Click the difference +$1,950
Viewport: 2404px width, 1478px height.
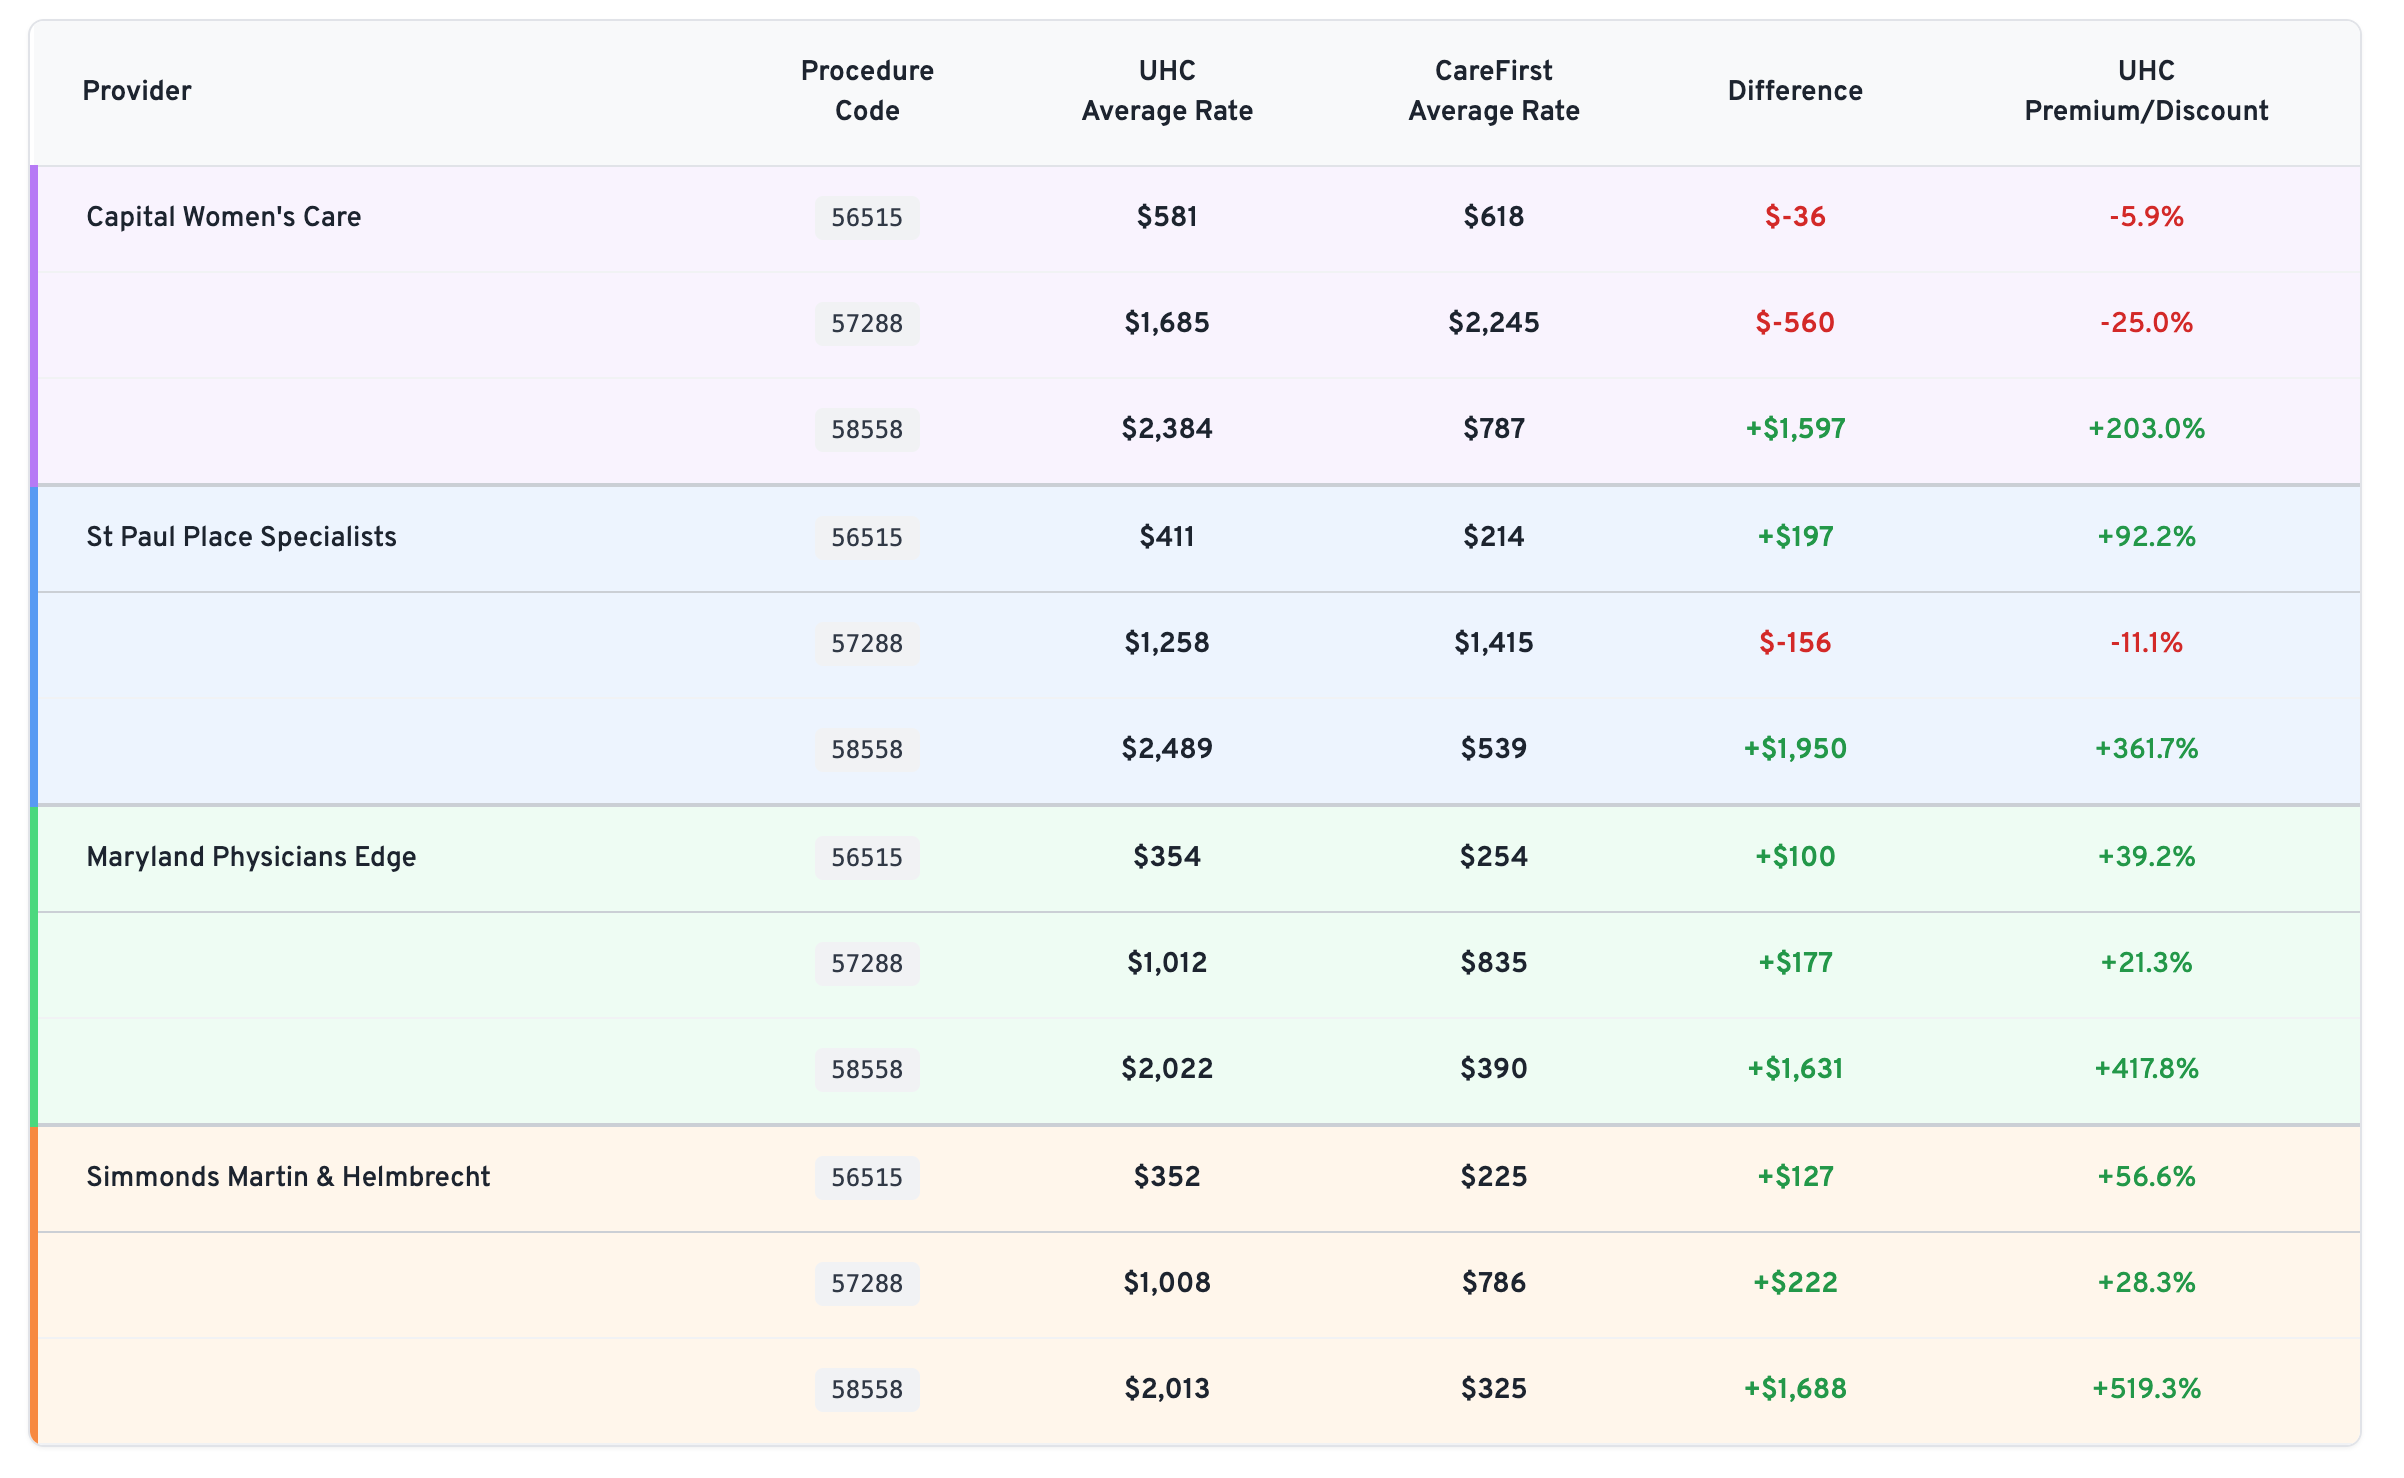coord(1795,749)
